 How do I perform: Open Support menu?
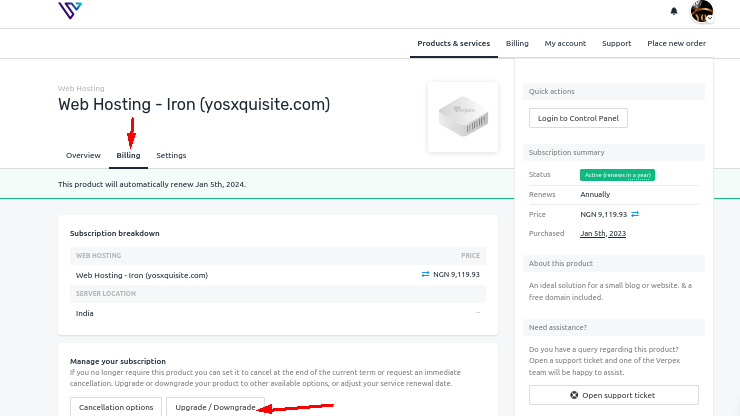coord(616,43)
